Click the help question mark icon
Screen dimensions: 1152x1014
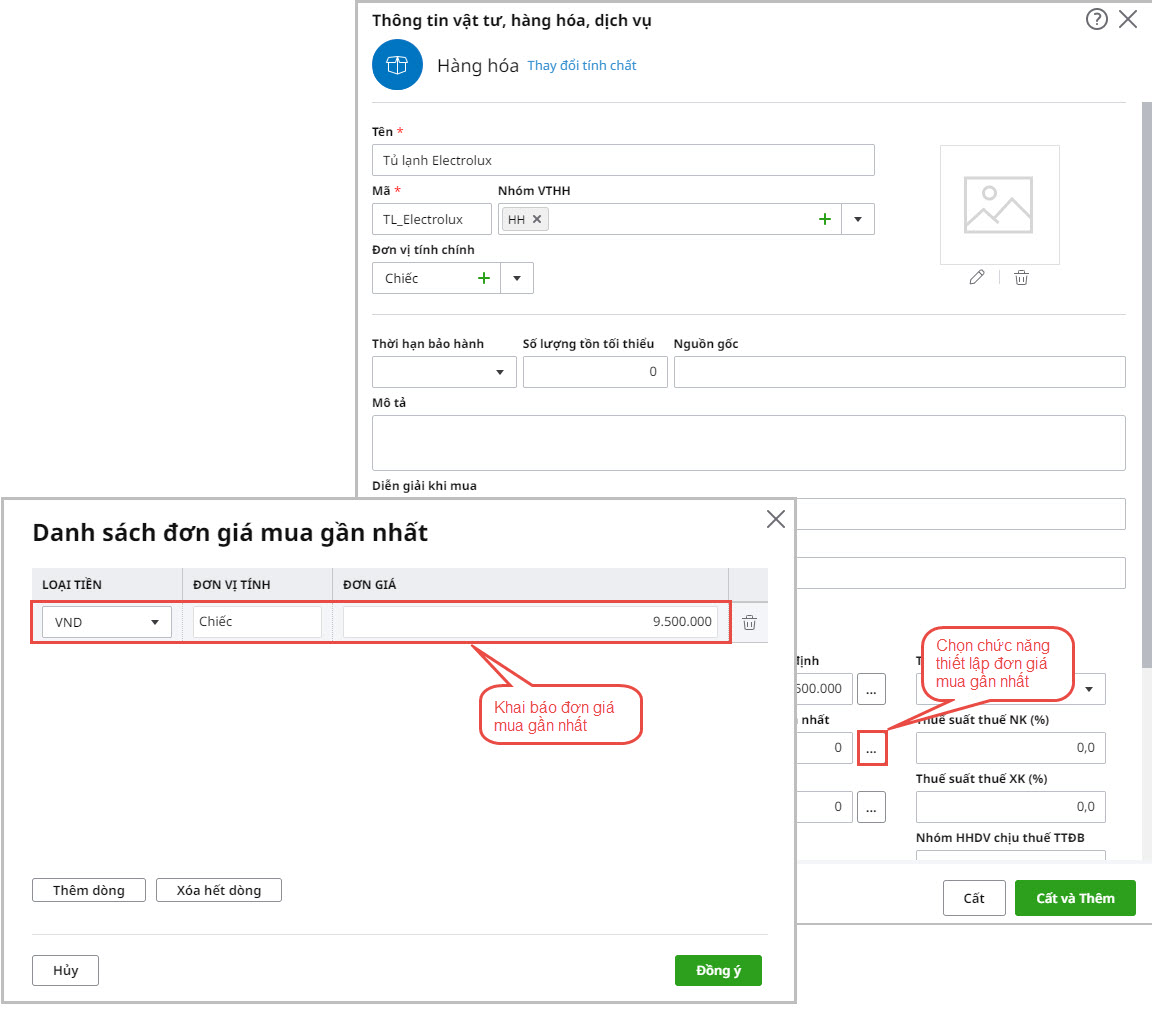(x=1096, y=19)
